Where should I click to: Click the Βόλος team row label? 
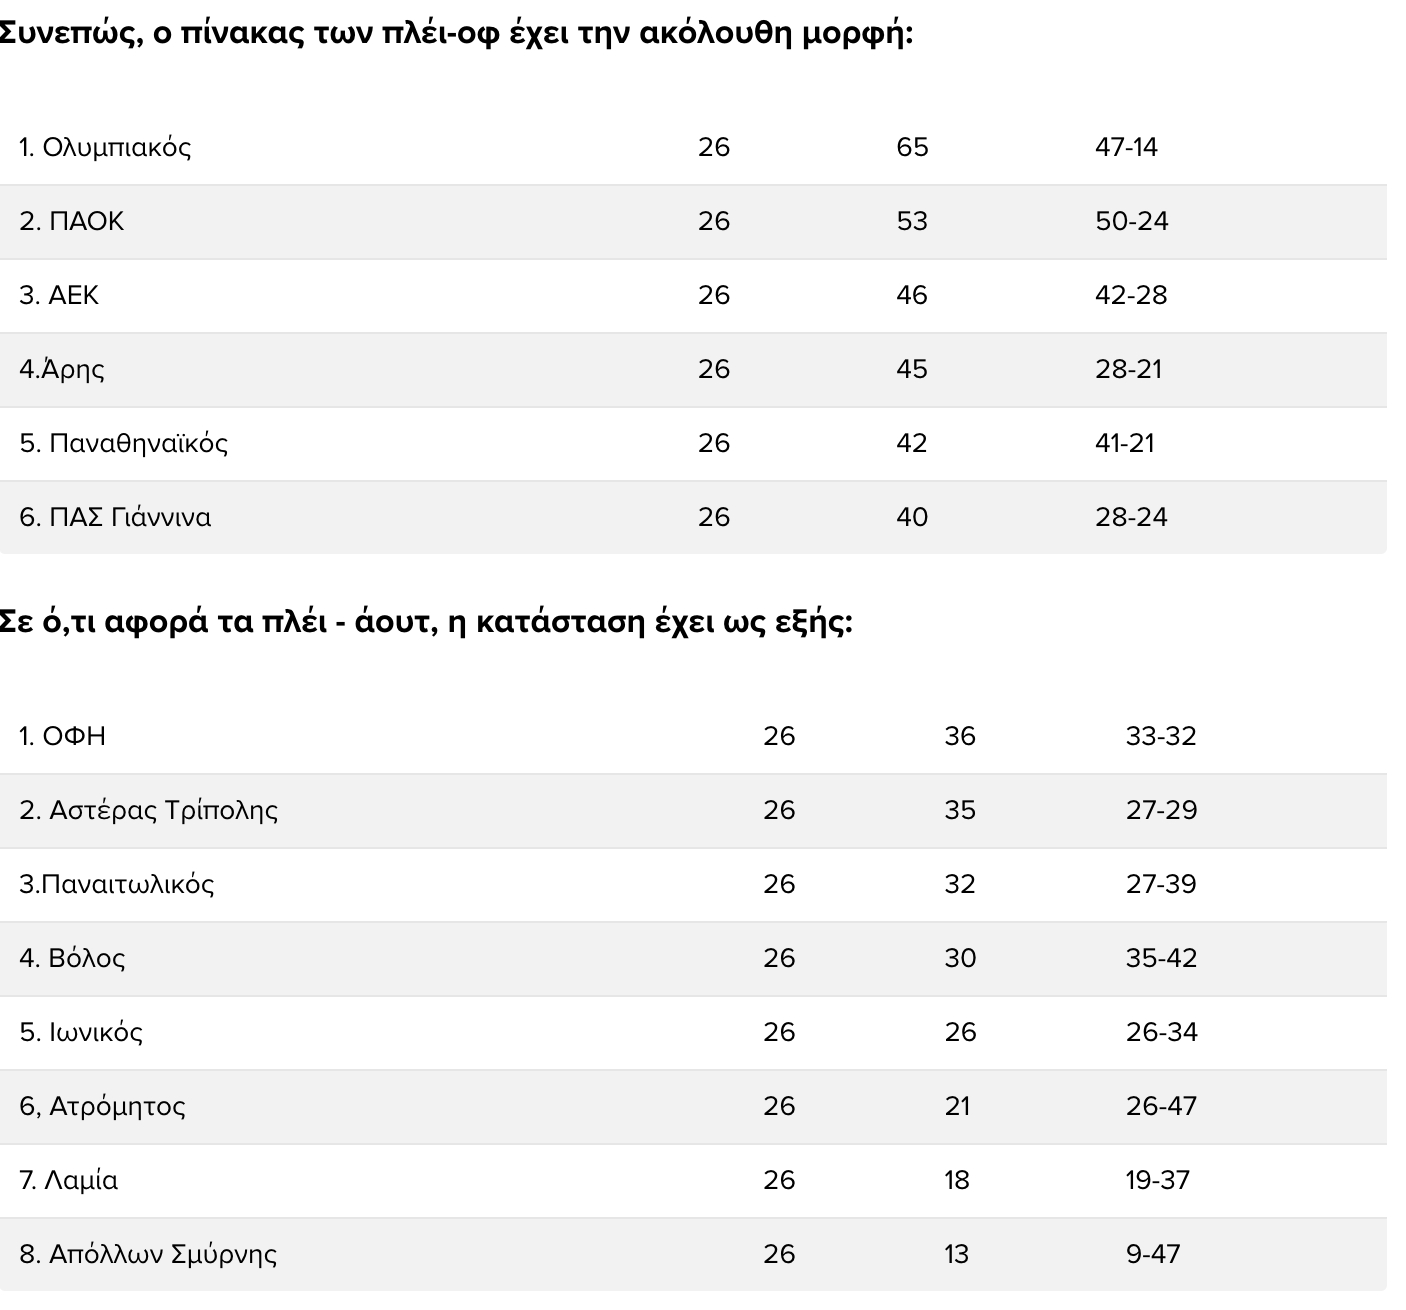pyautogui.click(x=72, y=958)
